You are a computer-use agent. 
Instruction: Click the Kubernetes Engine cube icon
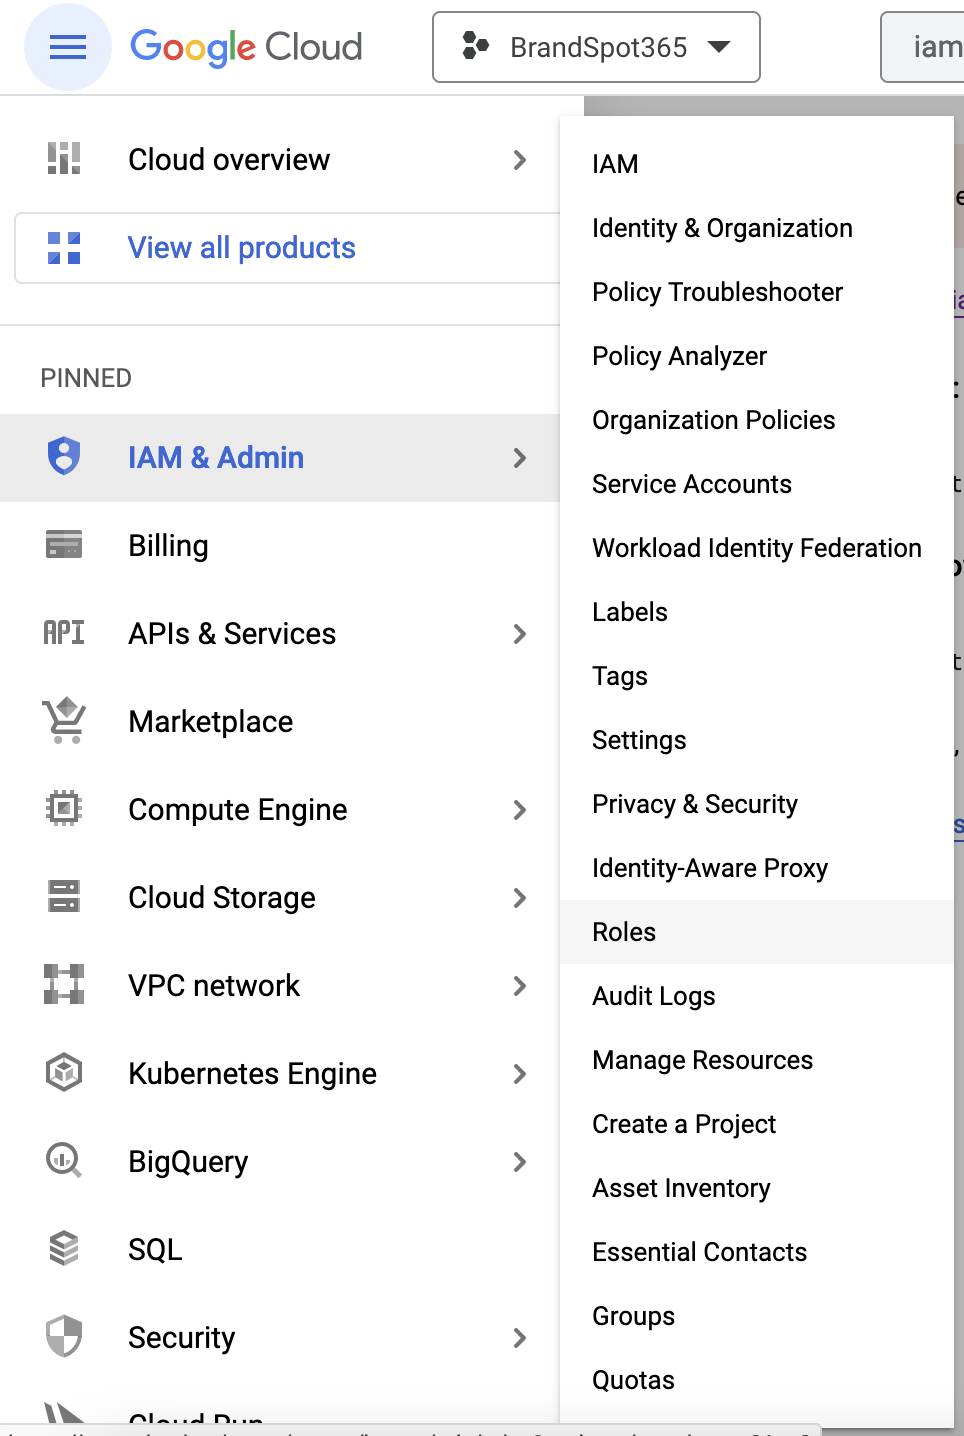[x=64, y=1073]
